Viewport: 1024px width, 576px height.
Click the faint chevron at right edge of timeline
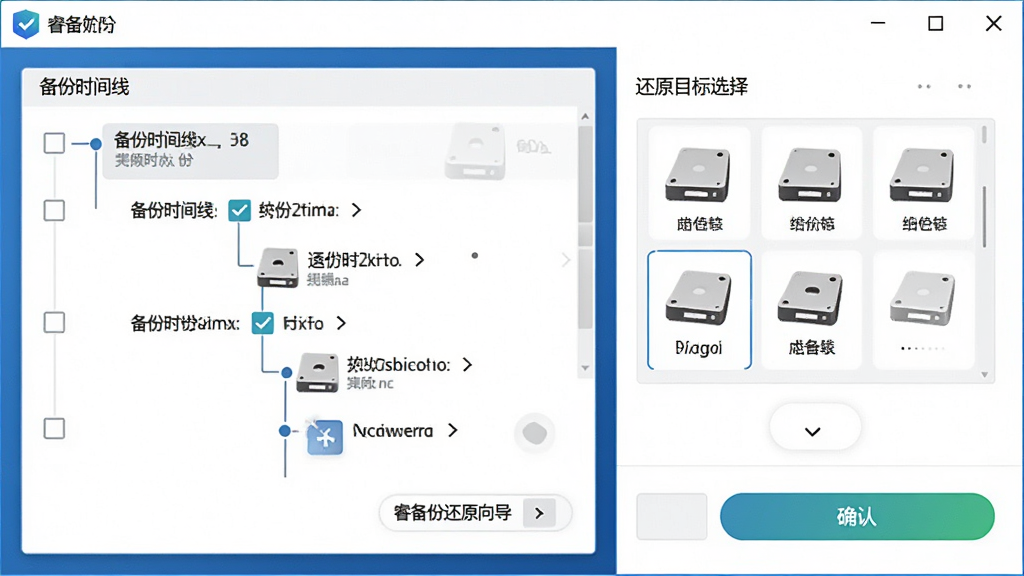tap(566, 260)
